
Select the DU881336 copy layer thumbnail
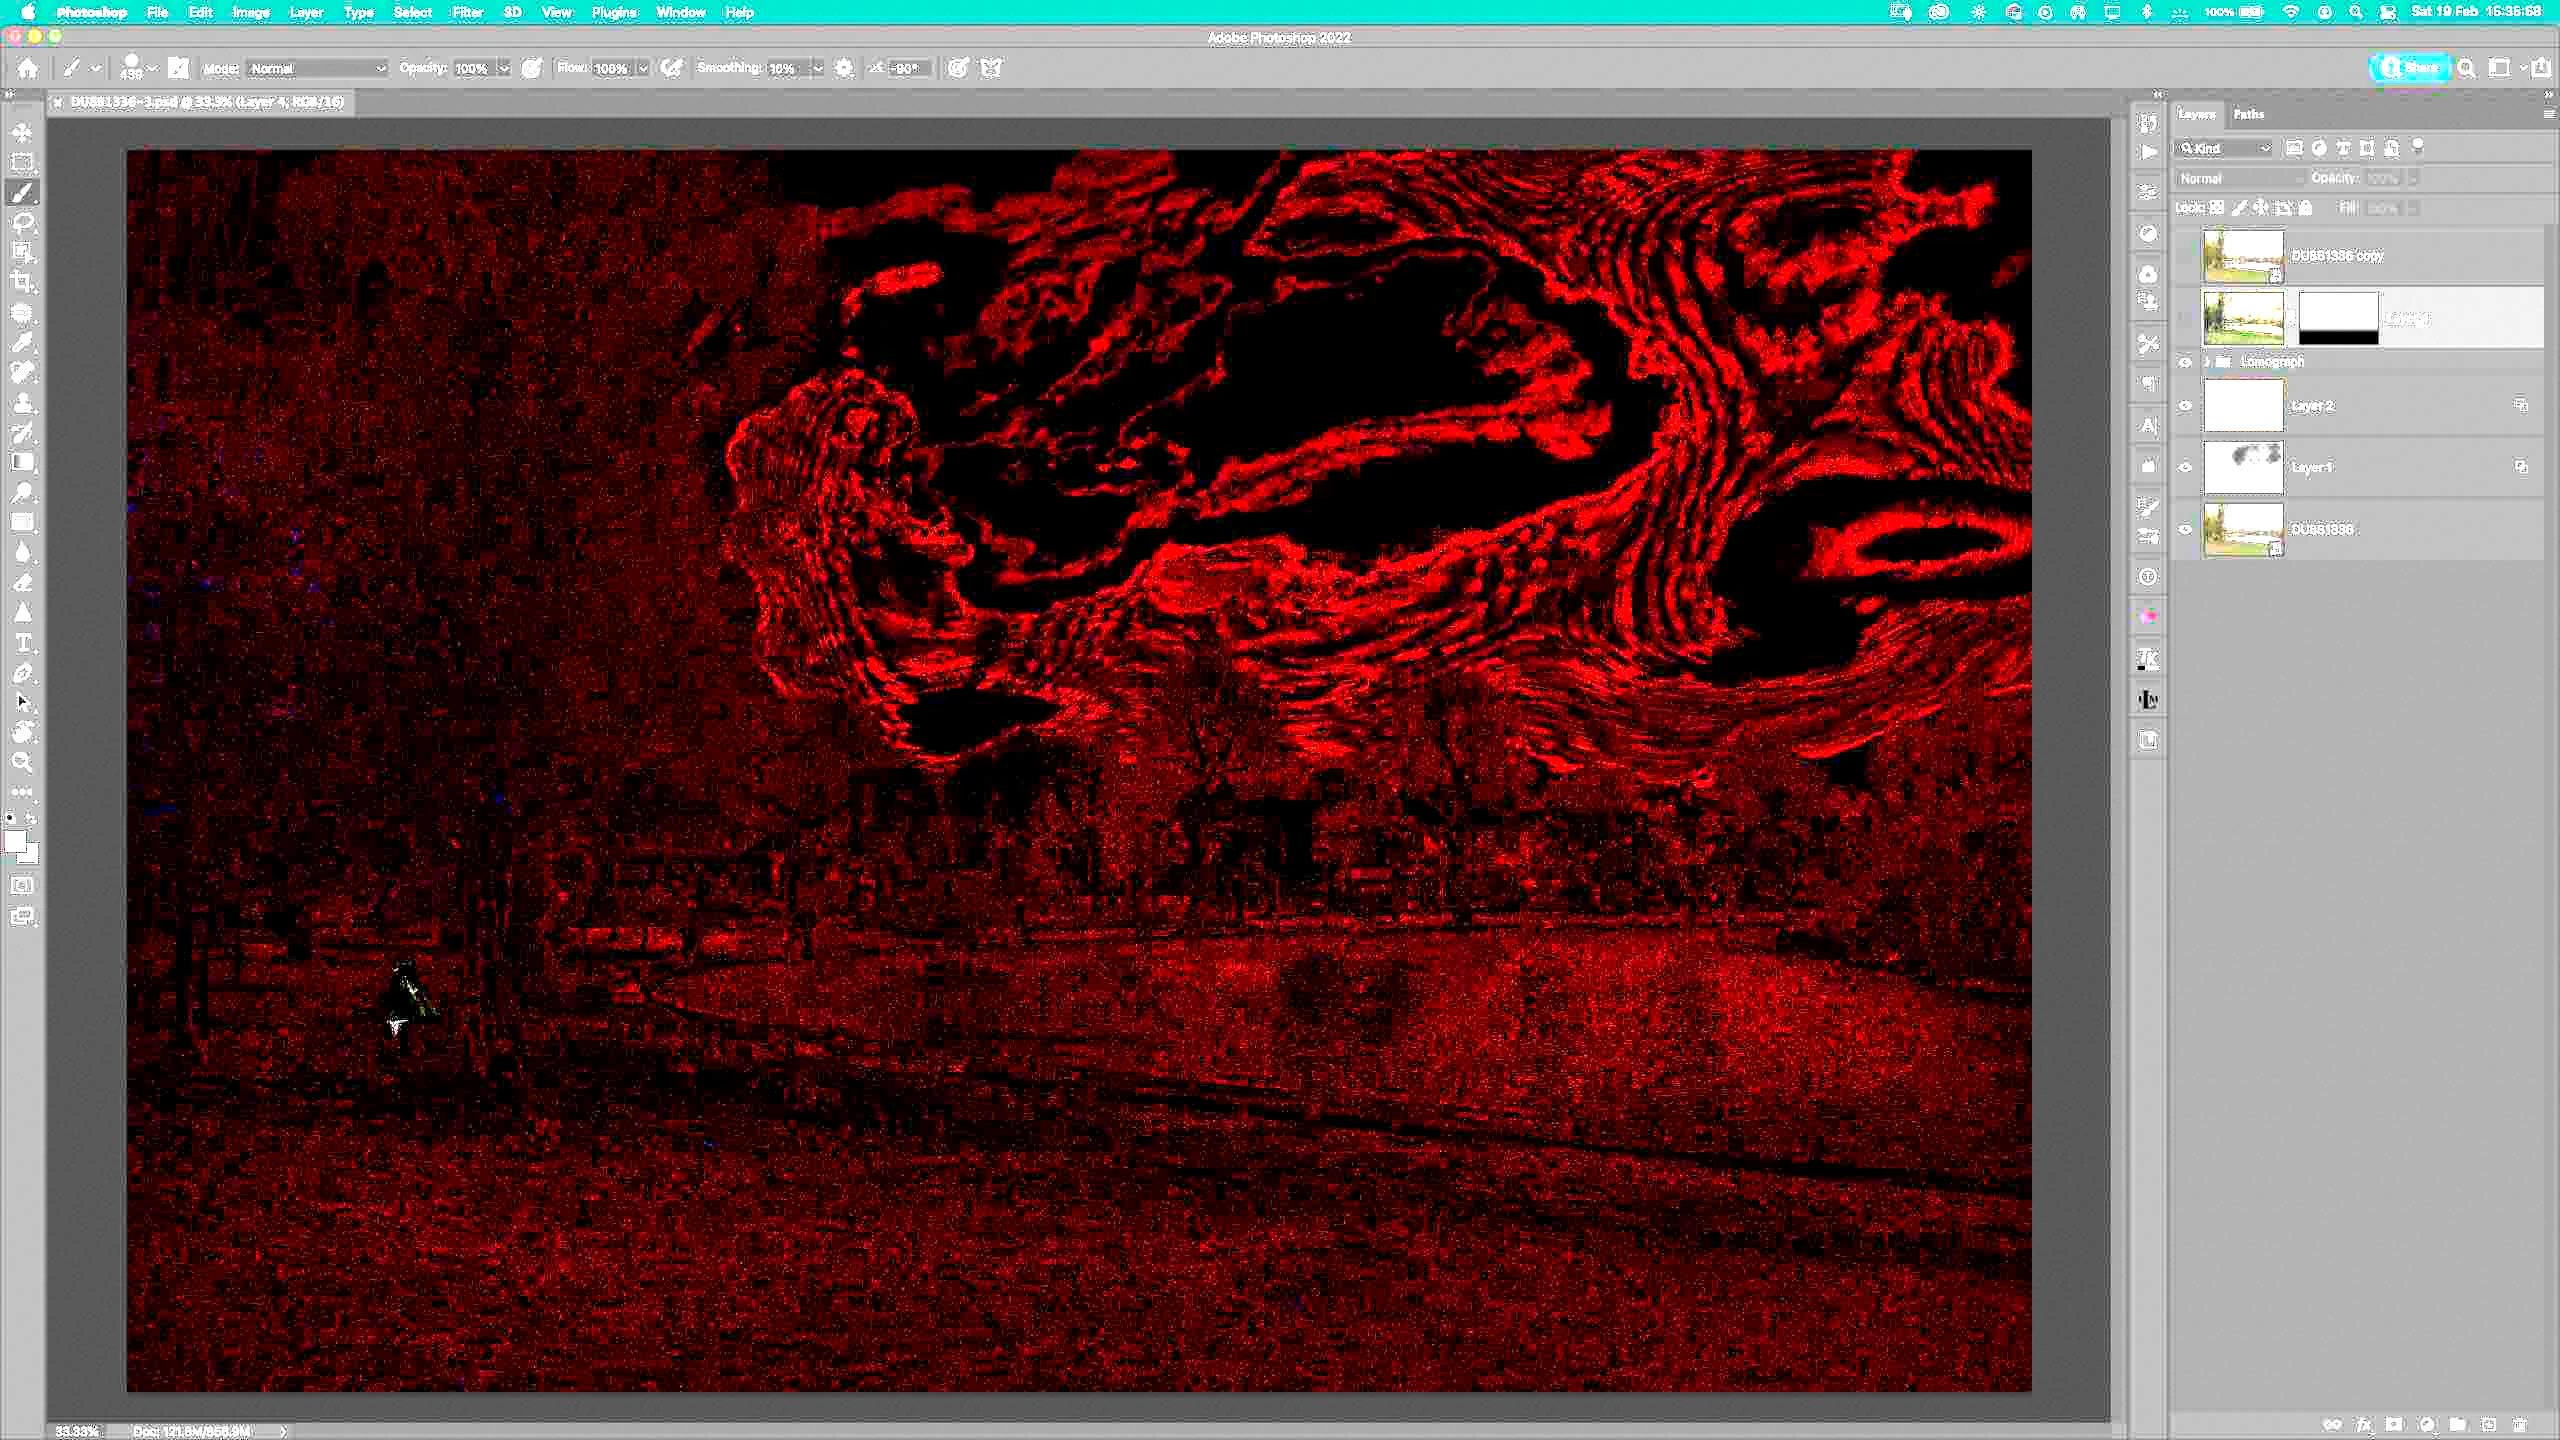tap(2243, 256)
